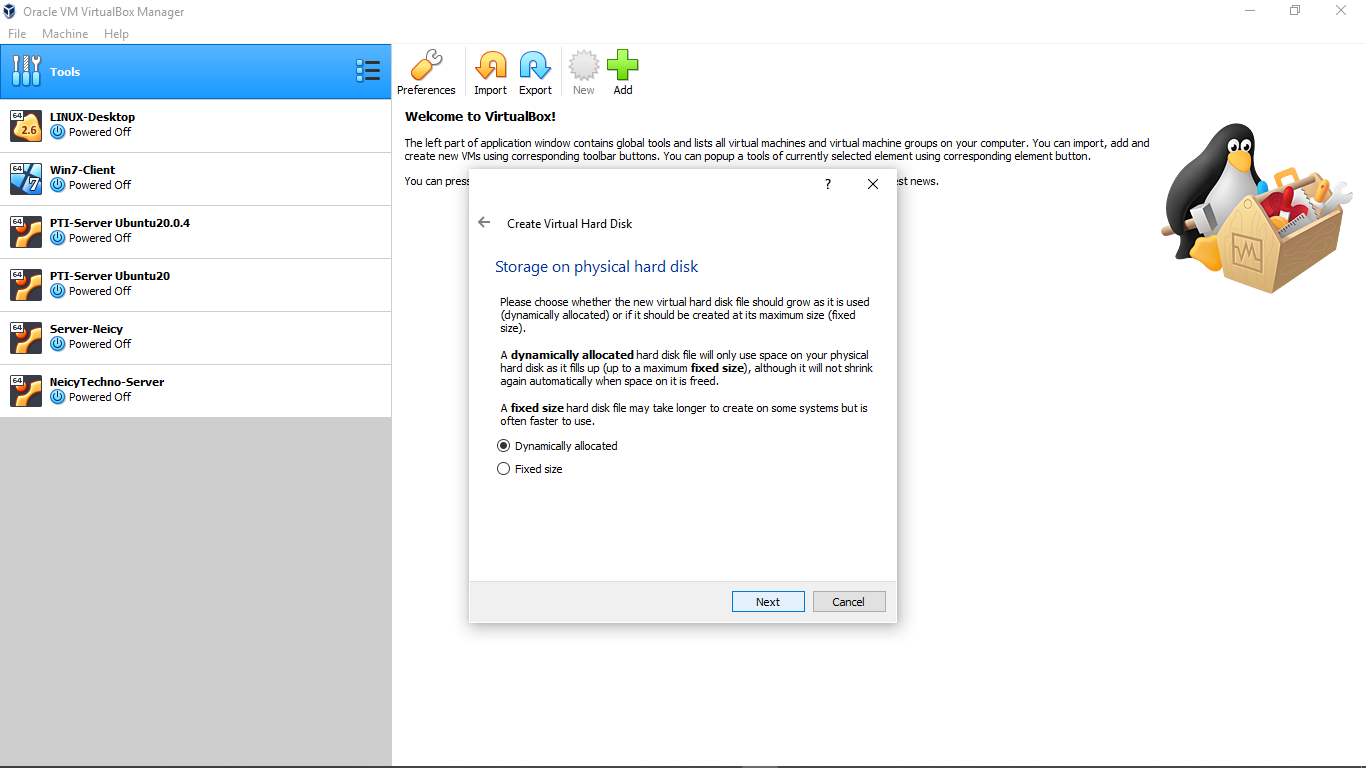Select the Win7-Client virtual machine
This screenshot has width=1366, height=768.
[x=196, y=179]
